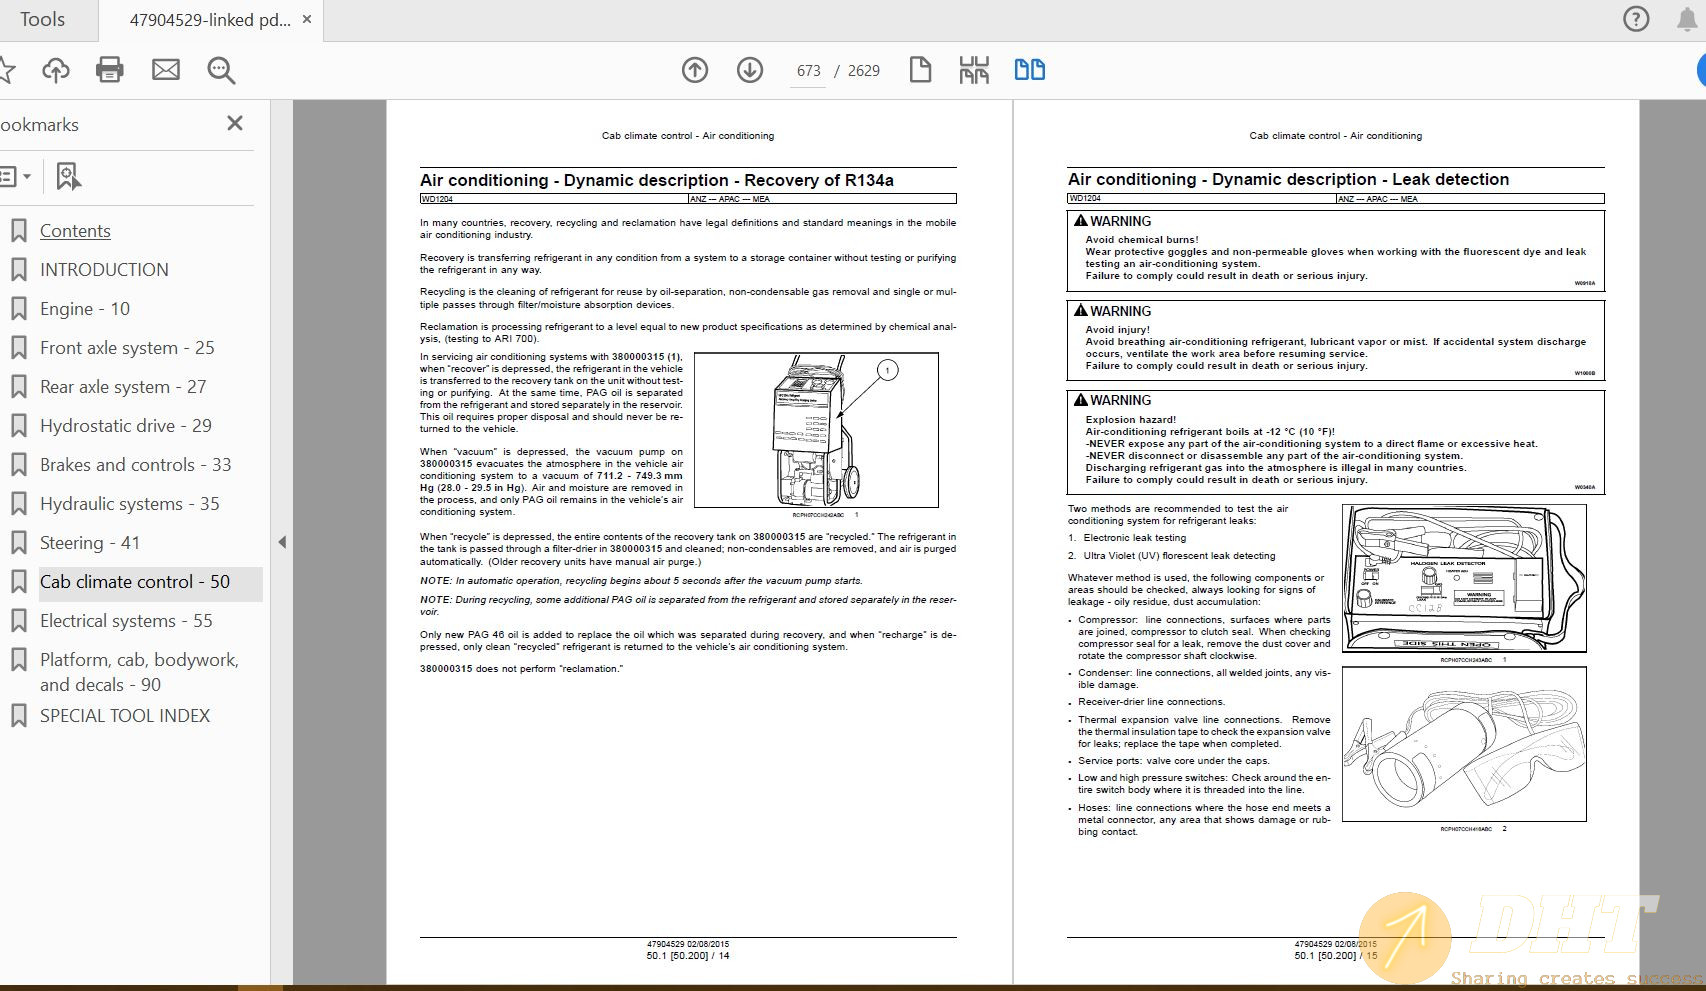
Task: Open the Tools tab
Action: tap(42, 20)
